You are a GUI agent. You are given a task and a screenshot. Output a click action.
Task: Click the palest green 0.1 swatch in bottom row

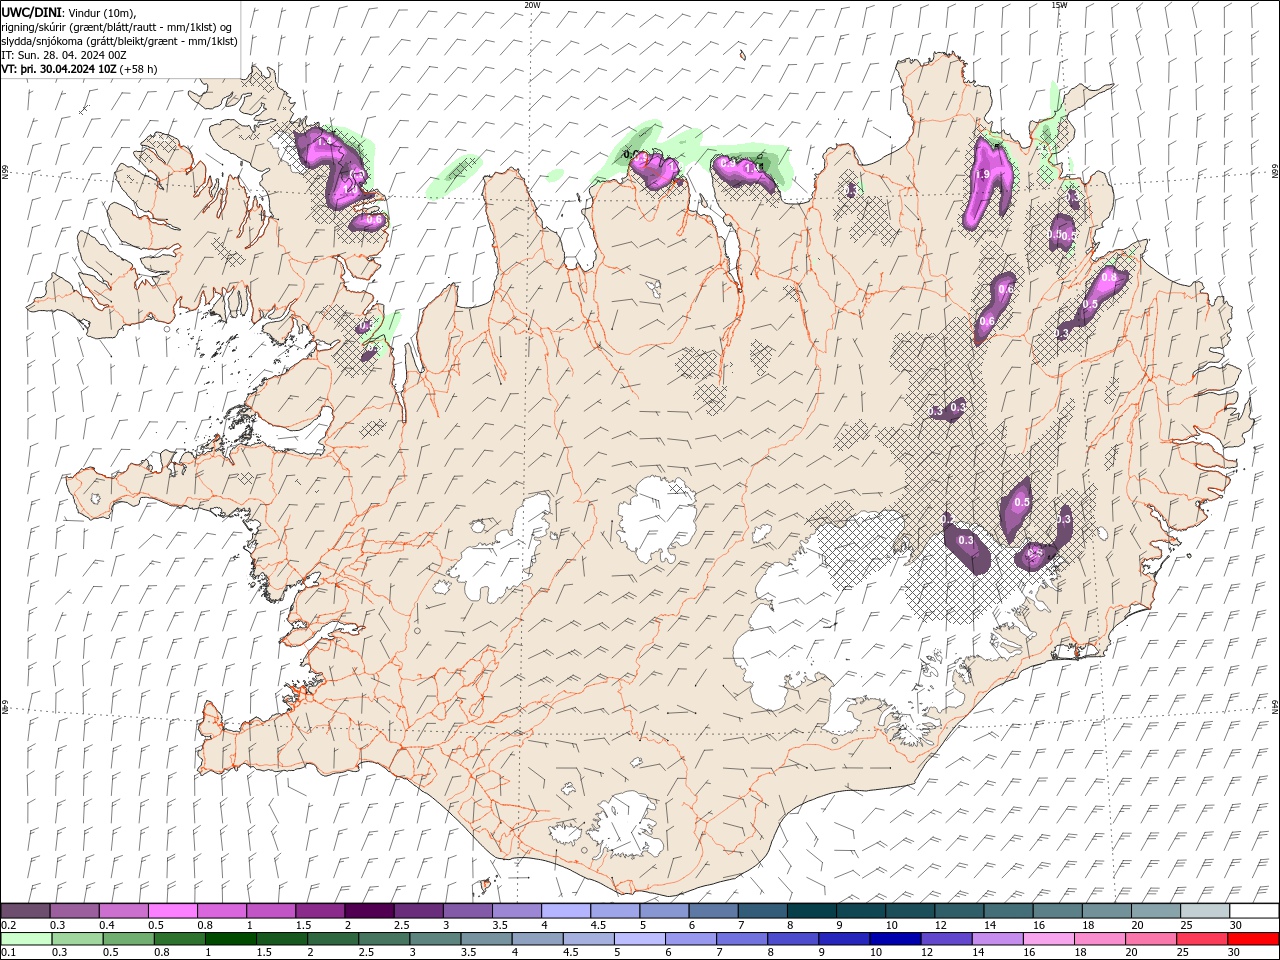[26, 939]
